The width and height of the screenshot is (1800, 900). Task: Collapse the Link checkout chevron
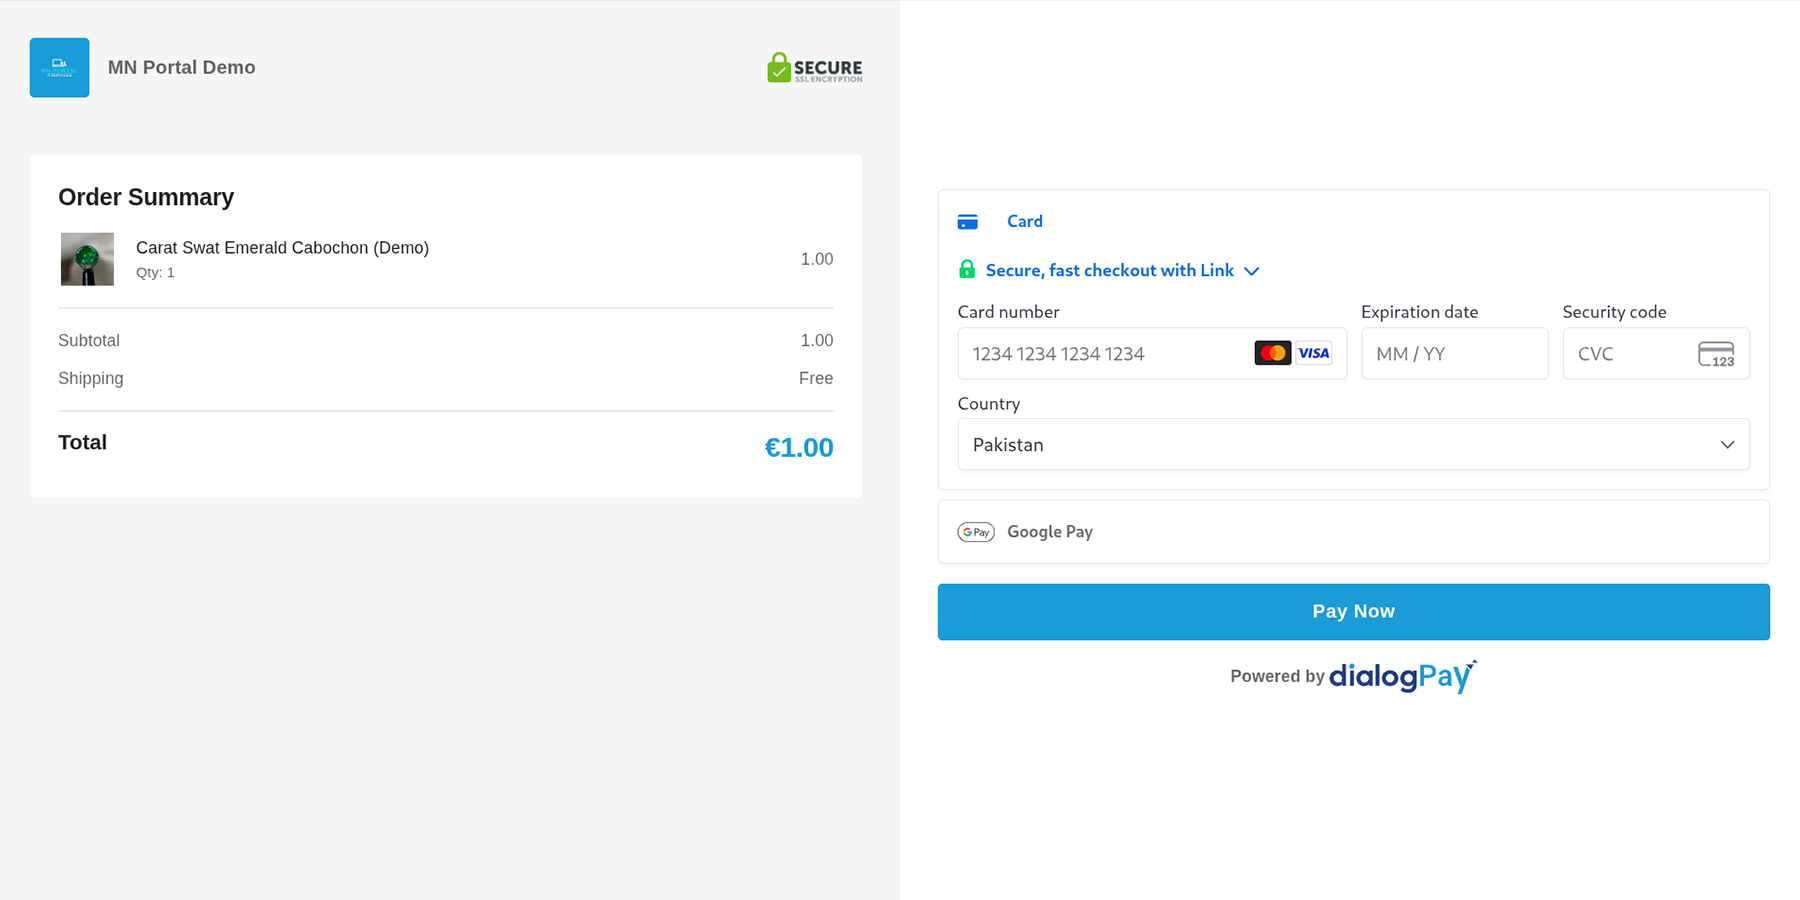[x=1251, y=270]
